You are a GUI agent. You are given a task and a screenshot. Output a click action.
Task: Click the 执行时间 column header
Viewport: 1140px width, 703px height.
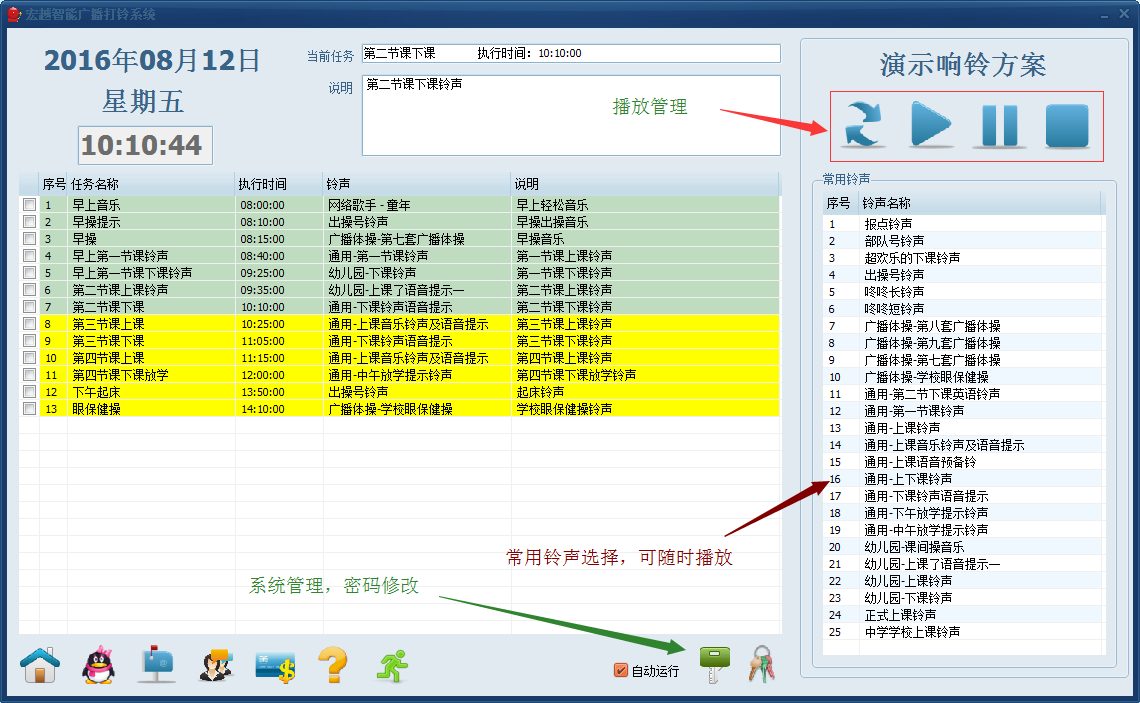tap(263, 184)
